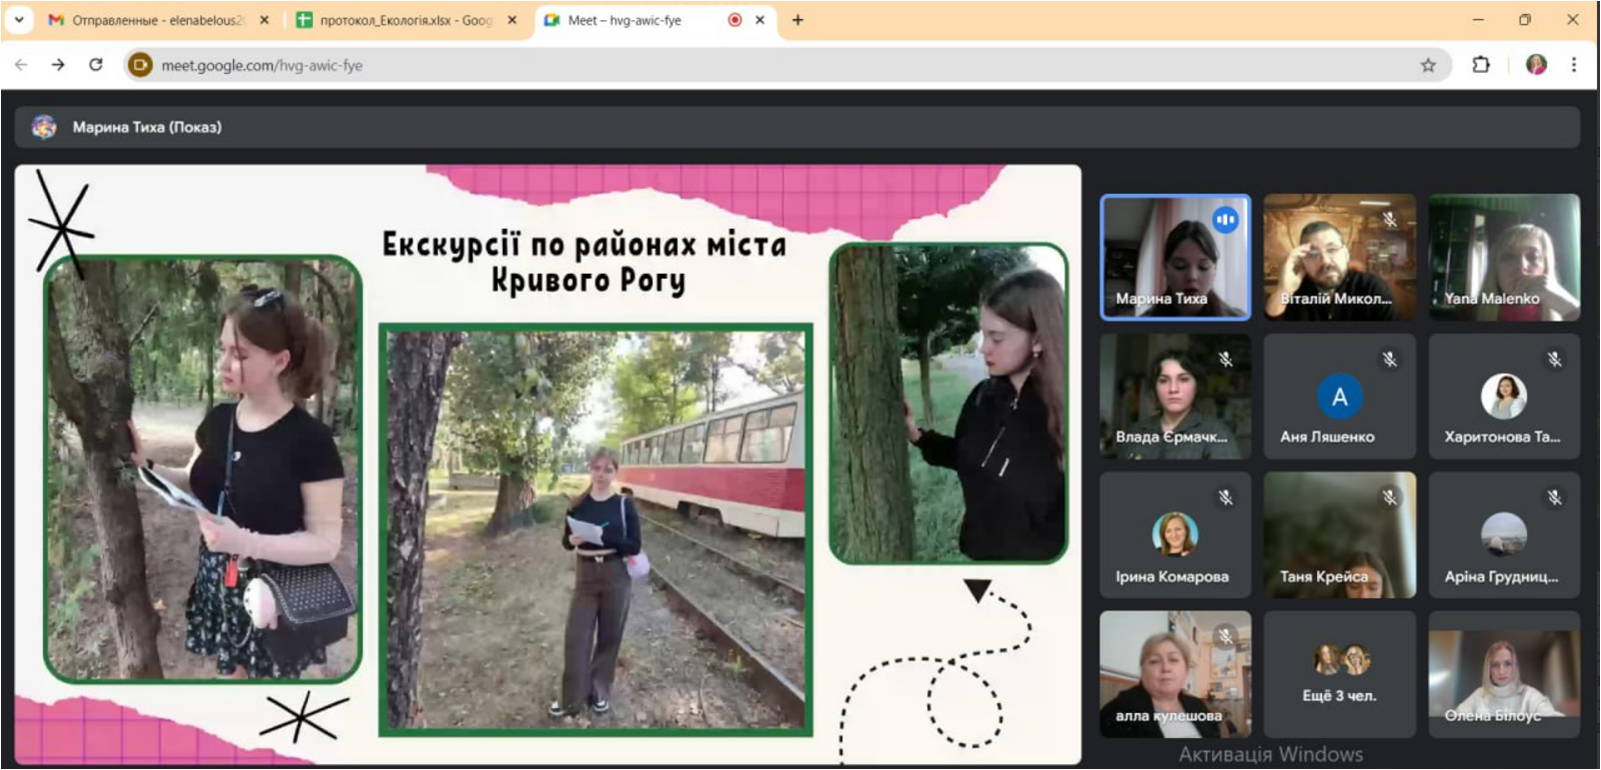Image resolution: width=1601 pixels, height=770 pixels.
Task: Switch to the протокол_Екологія.xlsx tab
Action: click(x=406, y=20)
